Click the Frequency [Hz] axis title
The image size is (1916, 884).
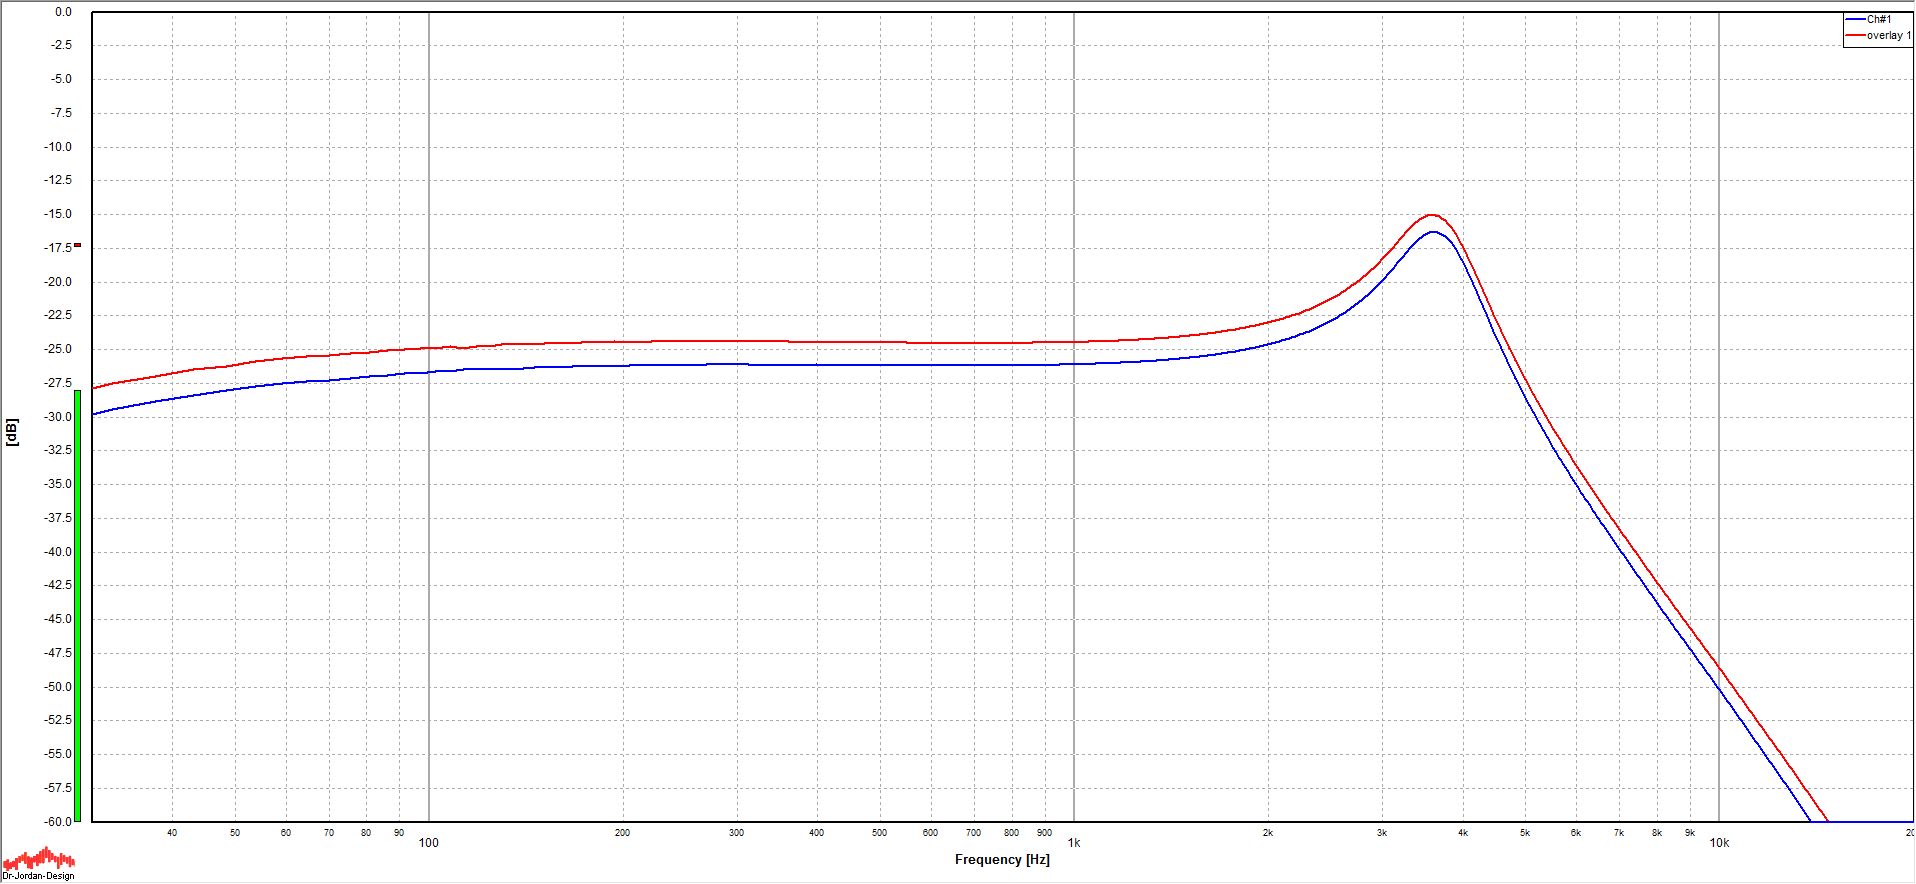tap(1001, 860)
